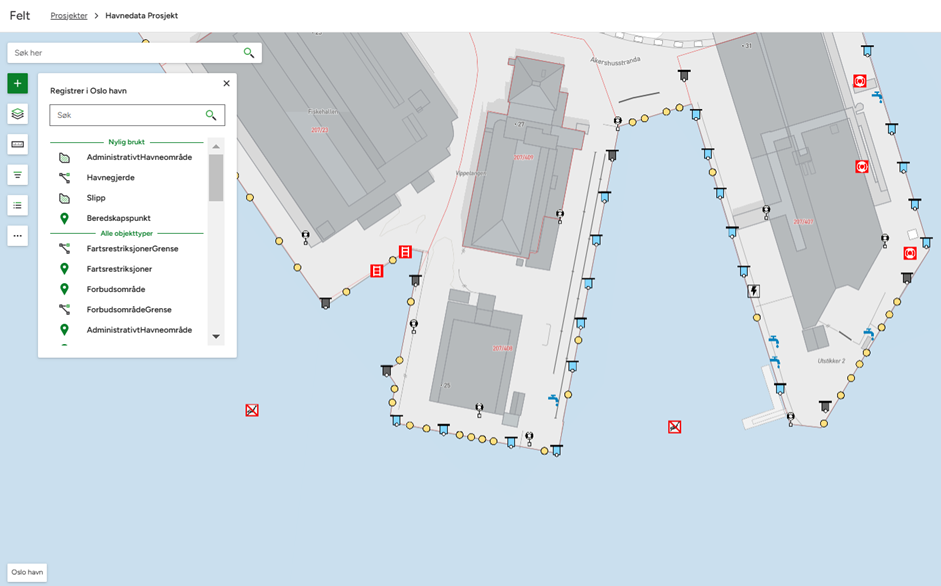Pick Beredskapspunkt in the list
This screenshot has width=941, height=586.
(x=118, y=218)
